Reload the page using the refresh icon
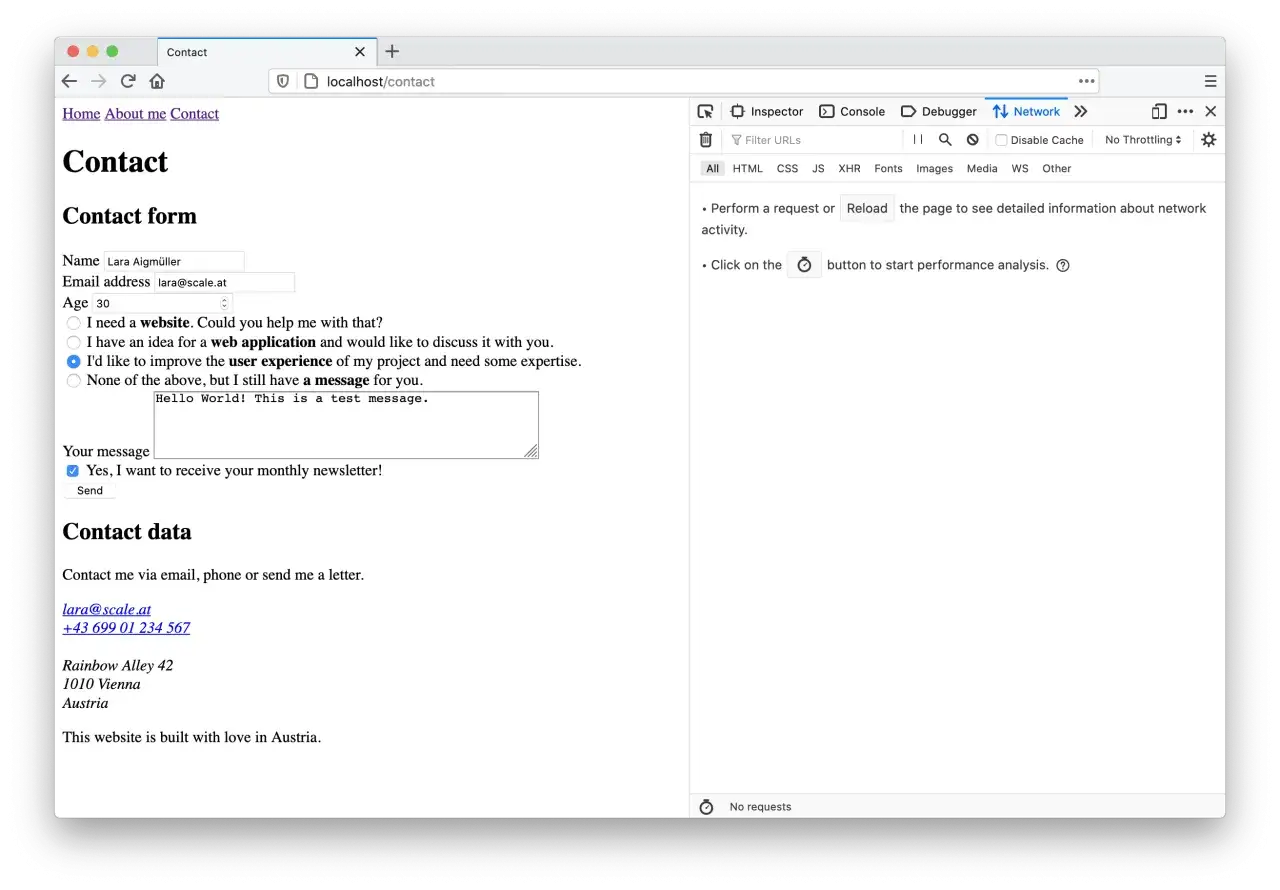Screen dimensions: 1280x890 pos(128,81)
